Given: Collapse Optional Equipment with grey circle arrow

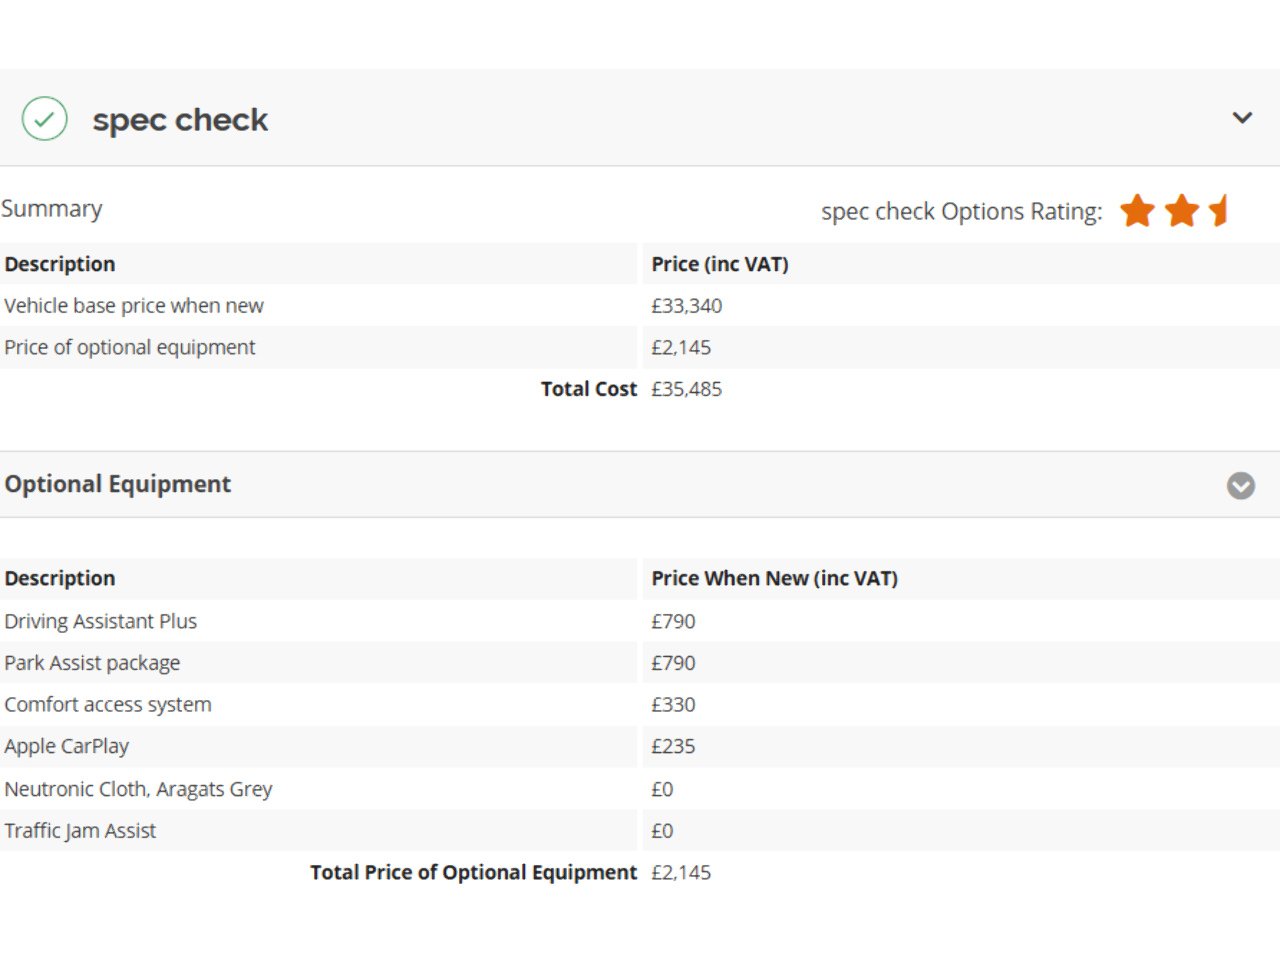Looking at the screenshot, I should point(1240,486).
